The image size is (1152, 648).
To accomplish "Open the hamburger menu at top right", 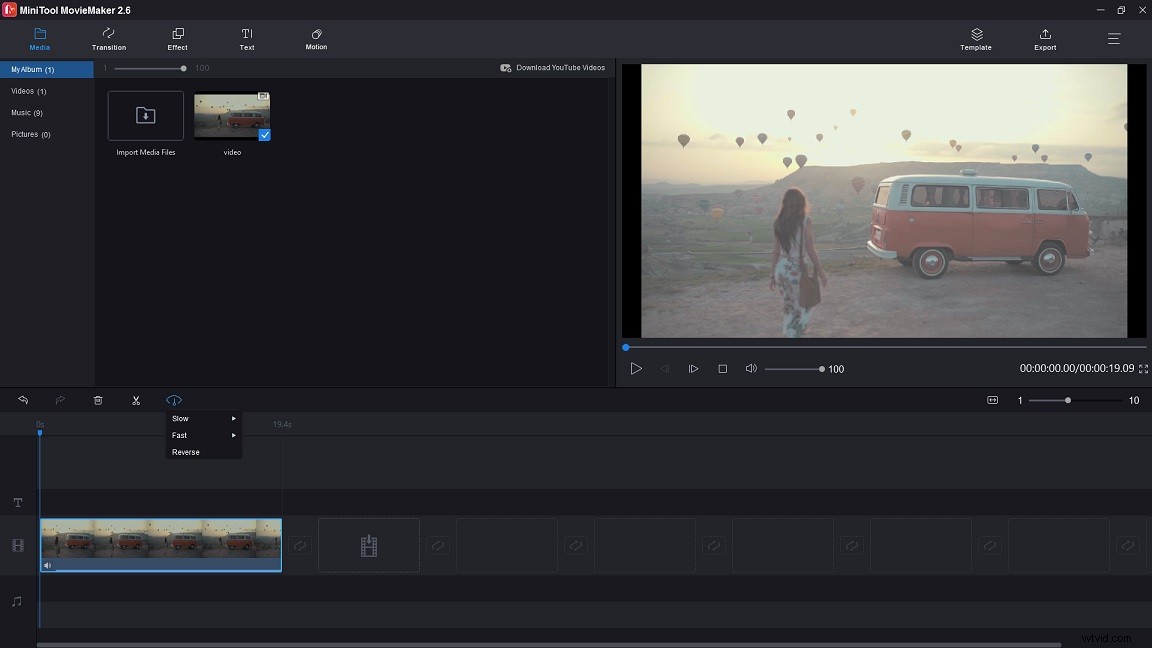I will (x=1113, y=39).
